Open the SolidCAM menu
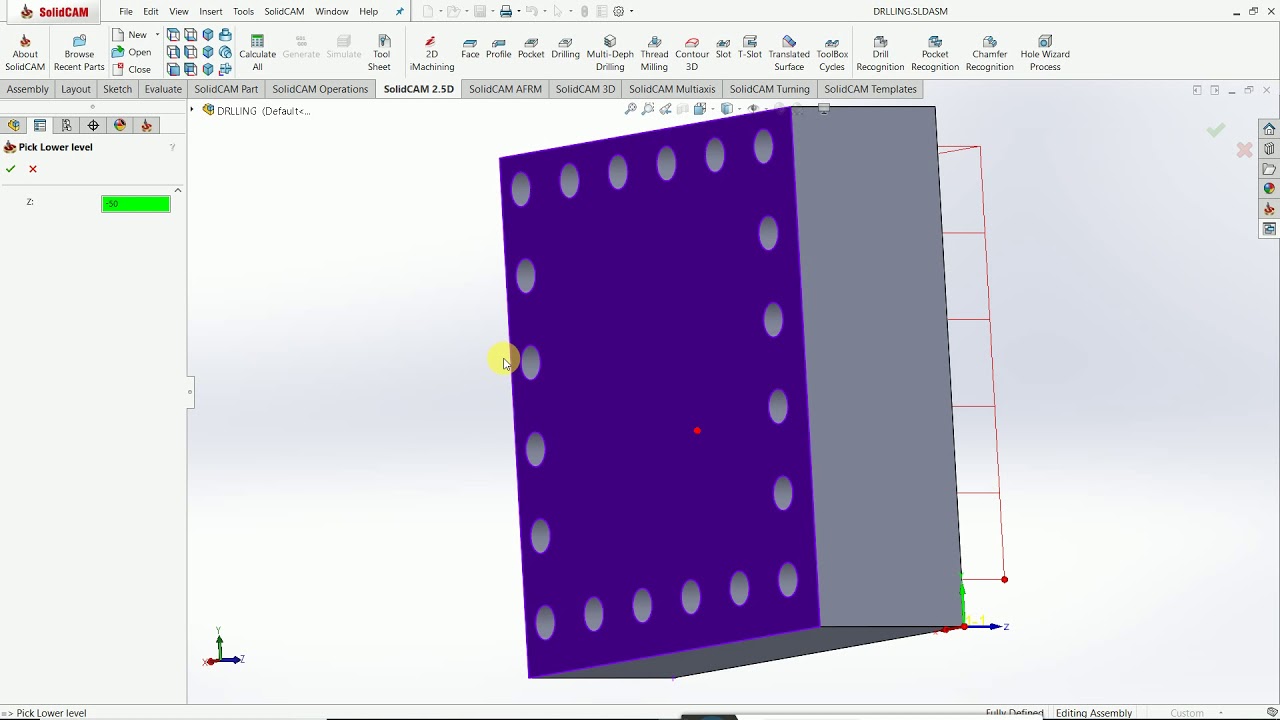Image resolution: width=1280 pixels, height=720 pixels. point(284,11)
